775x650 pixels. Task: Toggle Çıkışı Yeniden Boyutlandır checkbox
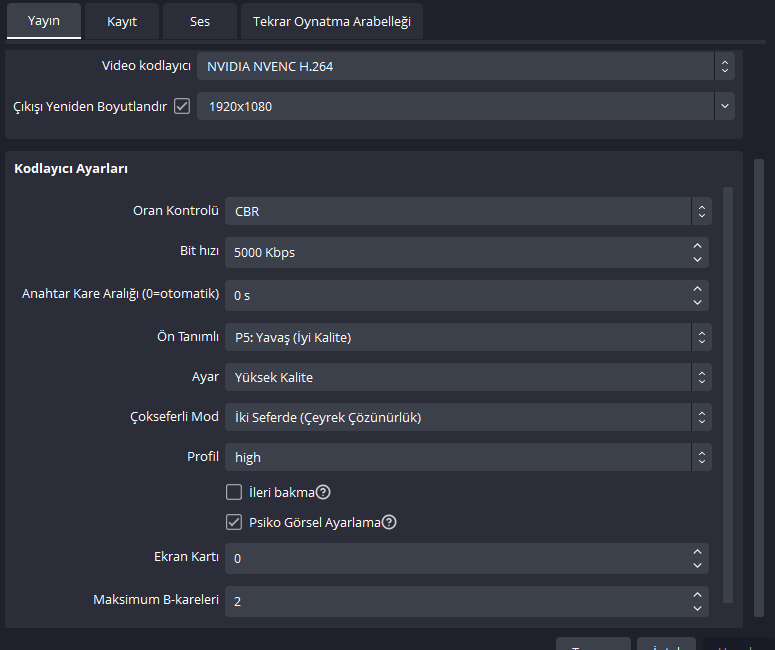pos(182,106)
